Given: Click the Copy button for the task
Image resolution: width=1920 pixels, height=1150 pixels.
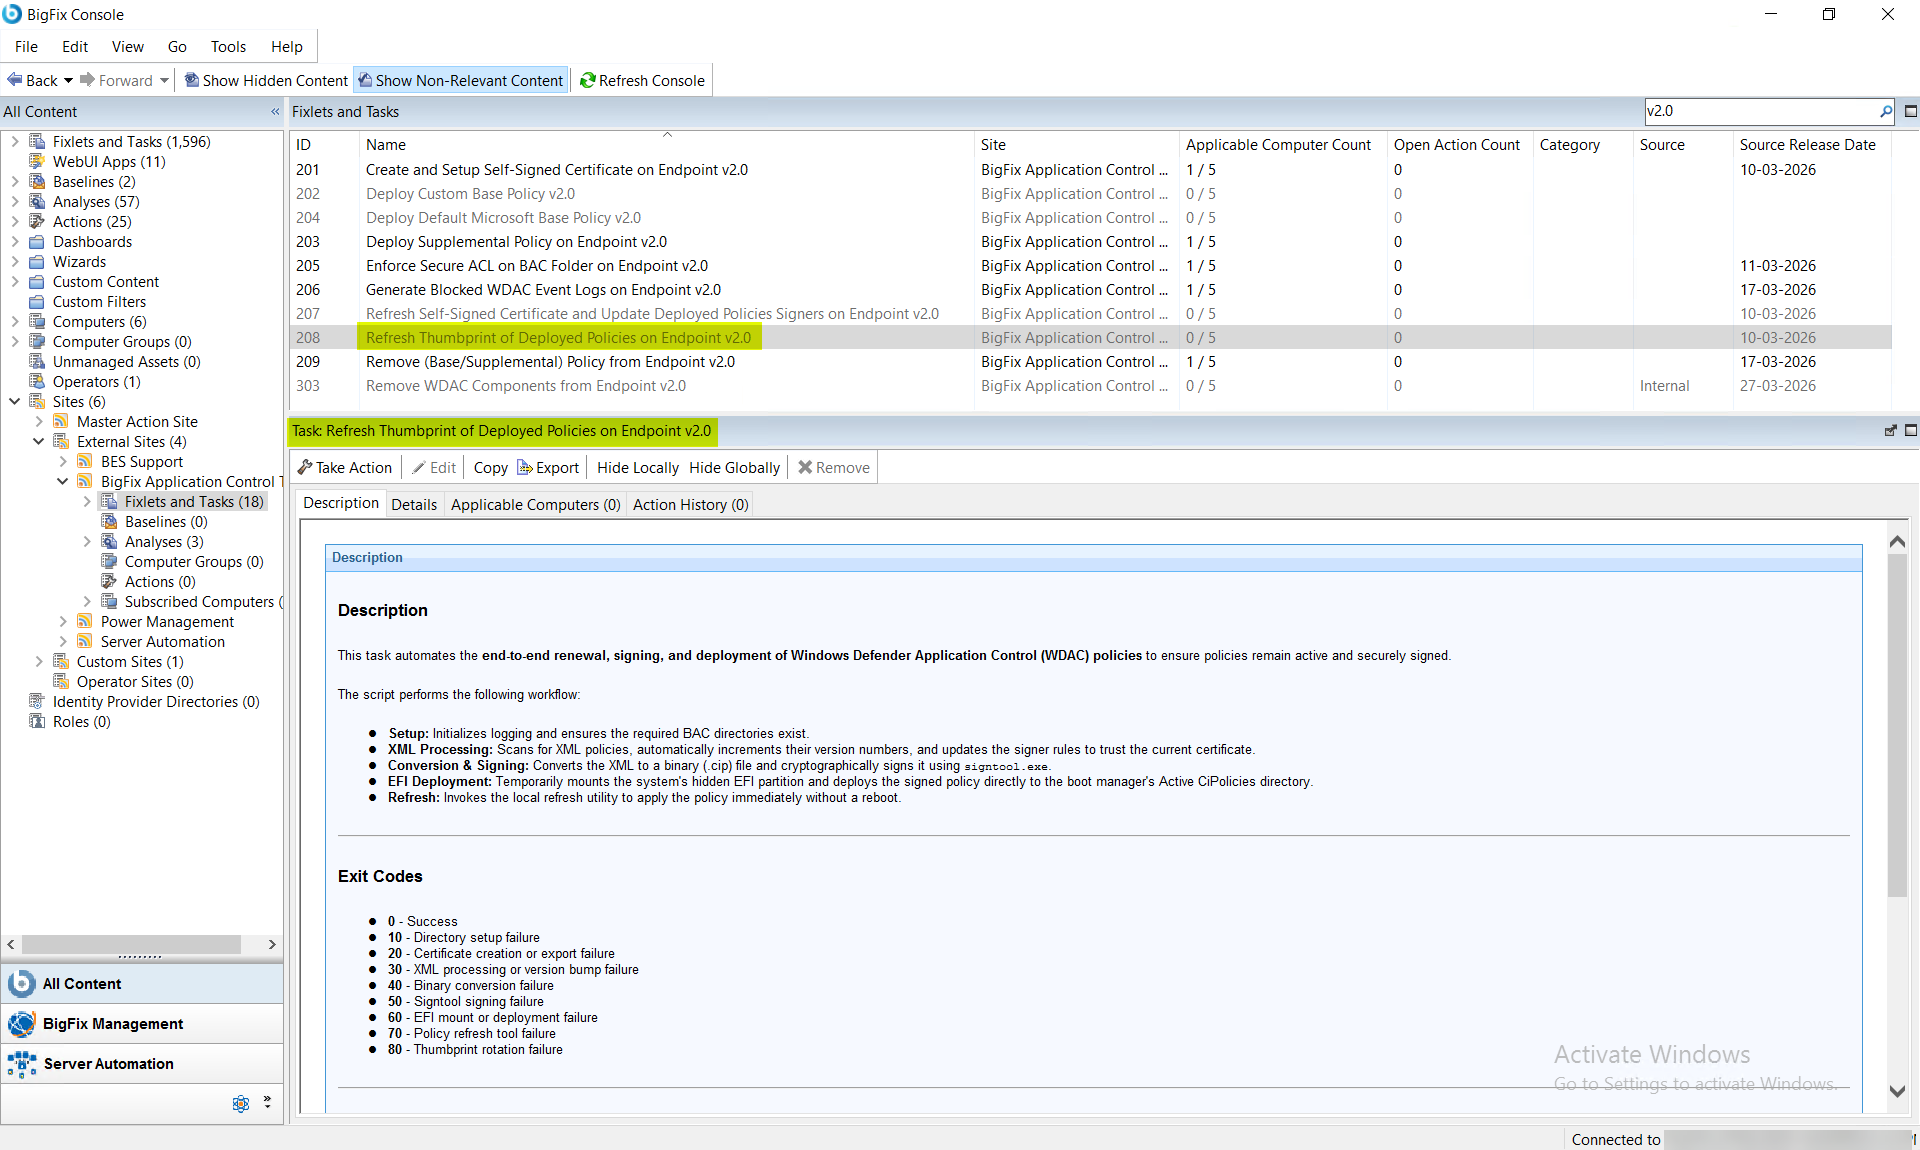Looking at the screenshot, I should point(489,467).
